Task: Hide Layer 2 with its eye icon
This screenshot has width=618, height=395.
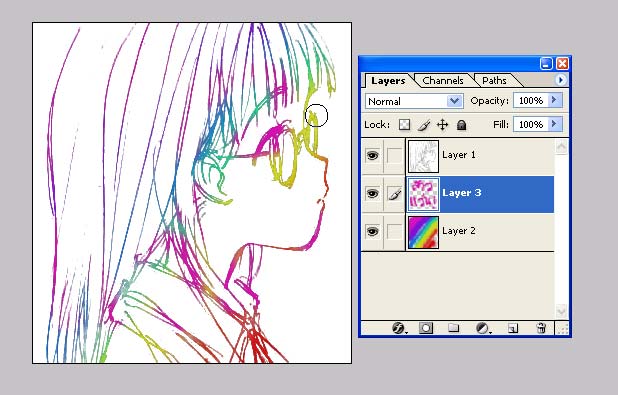Action: coord(372,231)
